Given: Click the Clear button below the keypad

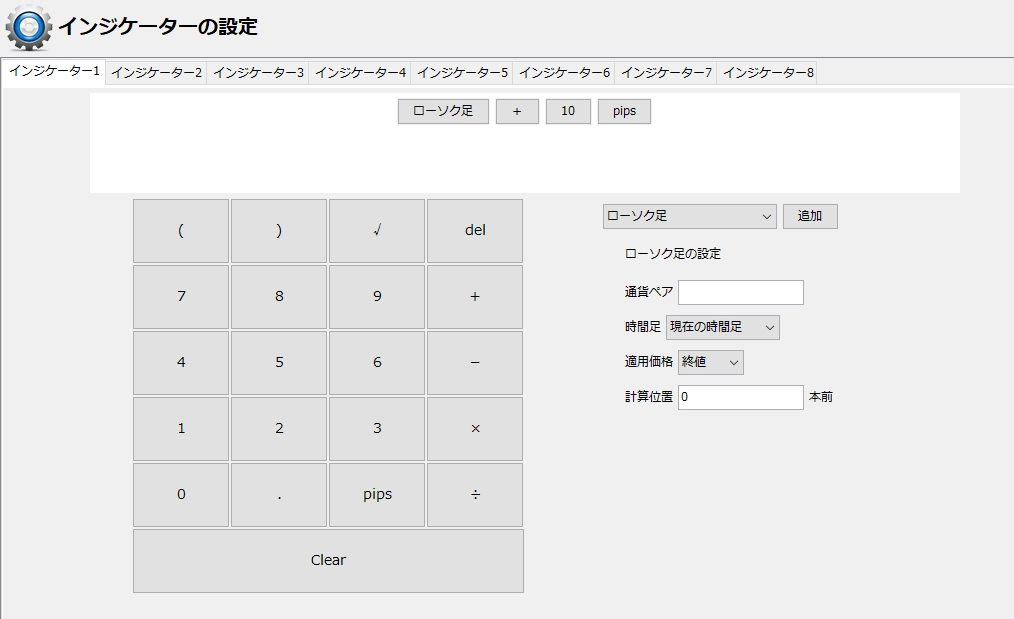Looking at the screenshot, I should coord(328,560).
